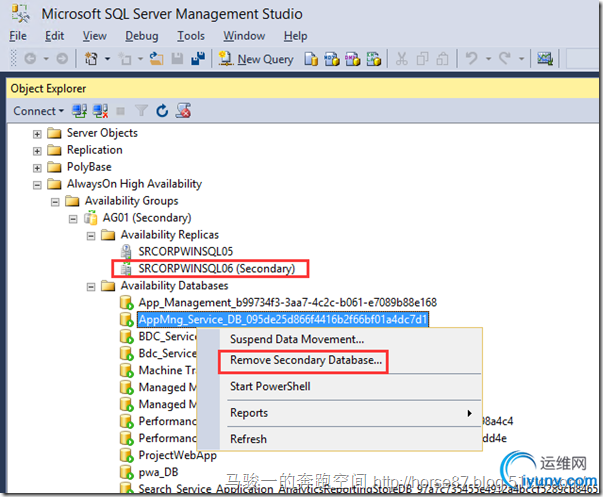Open the Redo dropdown arrow
The image size is (603, 497).
pyautogui.click(x=521, y=59)
